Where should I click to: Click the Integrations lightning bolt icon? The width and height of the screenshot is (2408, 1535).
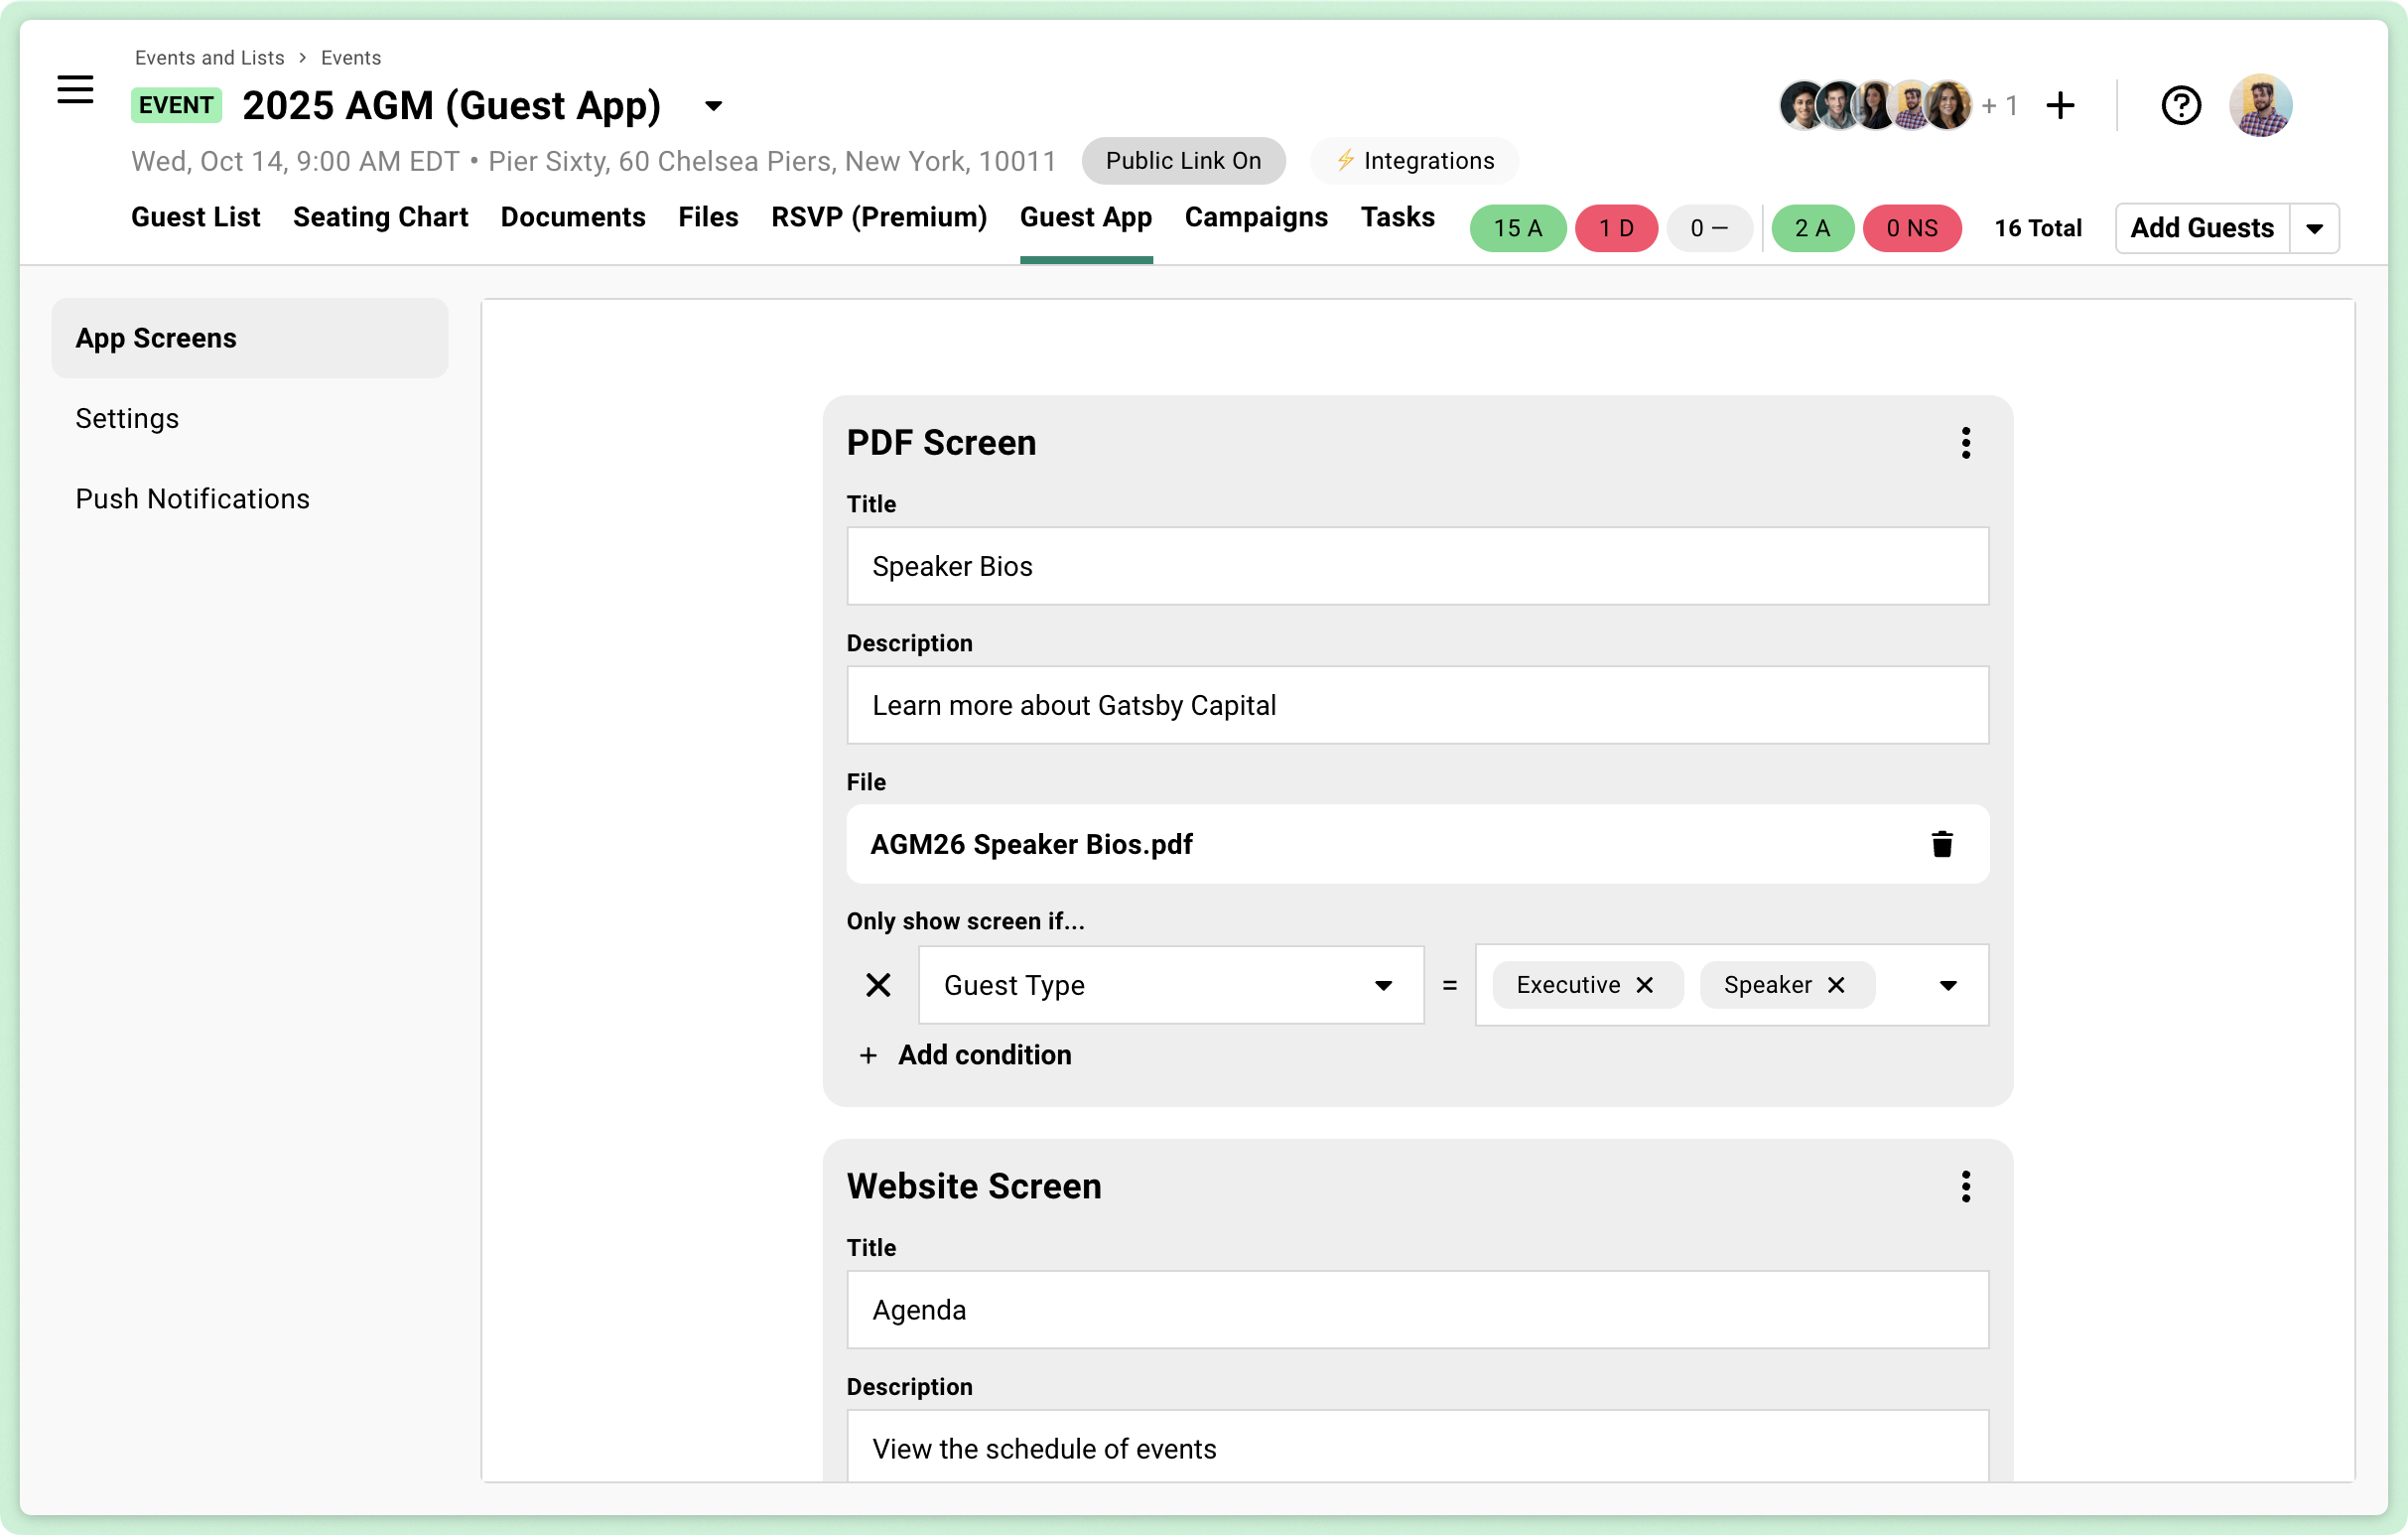[x=1346, y=160]
